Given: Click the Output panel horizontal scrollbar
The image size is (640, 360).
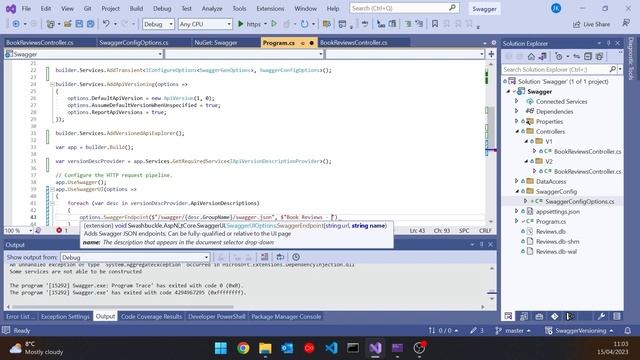Looking at the screenshot, I should [122, 307].
